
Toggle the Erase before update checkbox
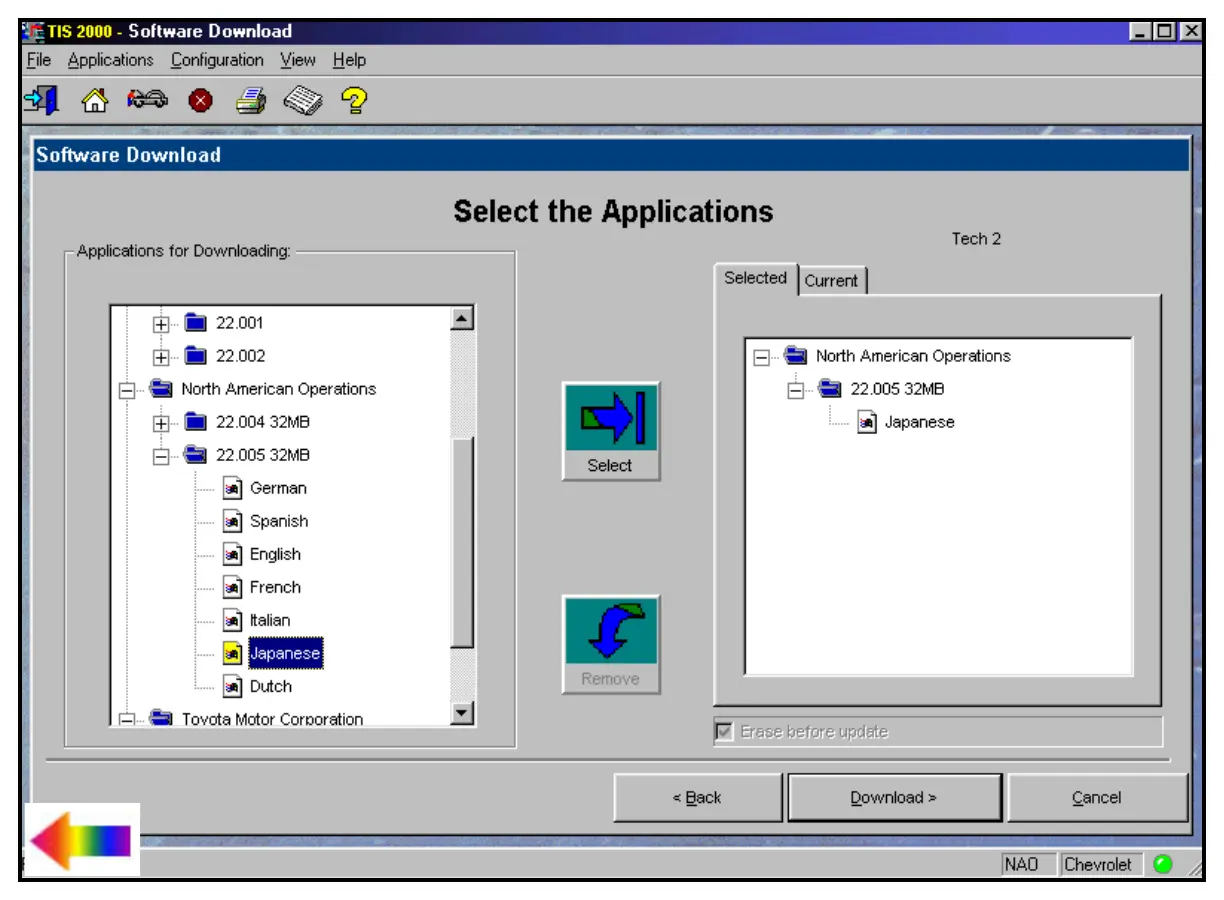tap(724, 732)
